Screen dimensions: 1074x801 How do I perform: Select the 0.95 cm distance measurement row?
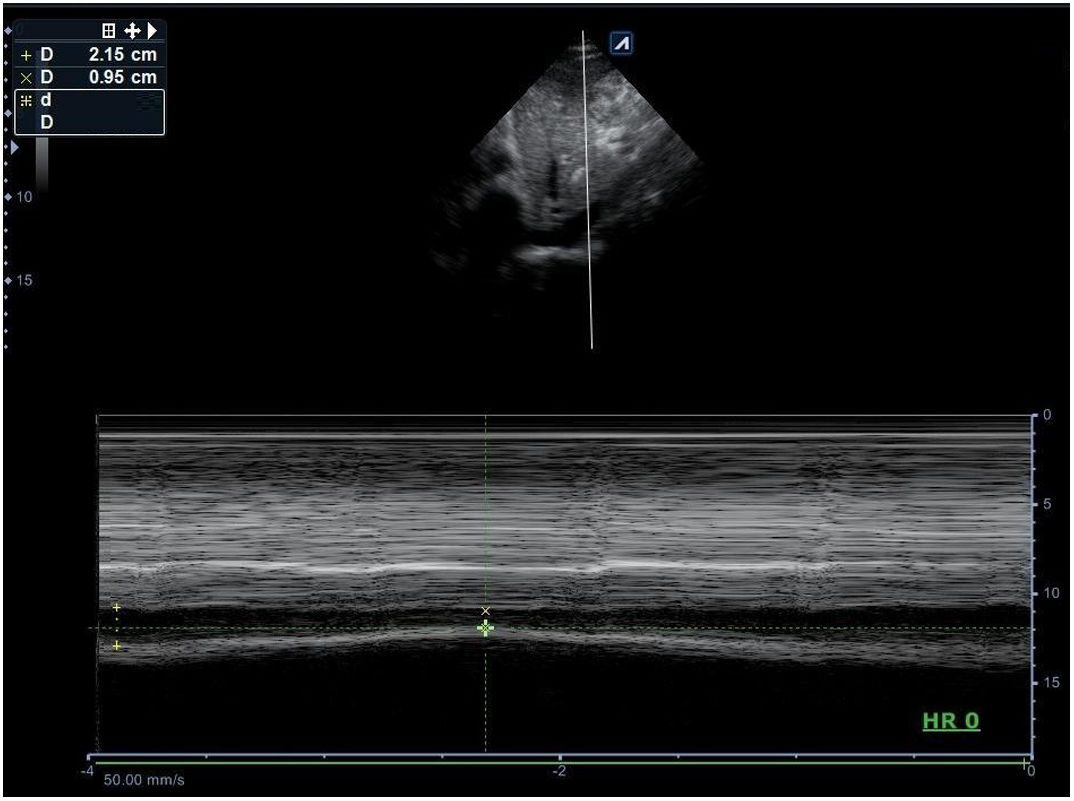[x=90, y=77]
